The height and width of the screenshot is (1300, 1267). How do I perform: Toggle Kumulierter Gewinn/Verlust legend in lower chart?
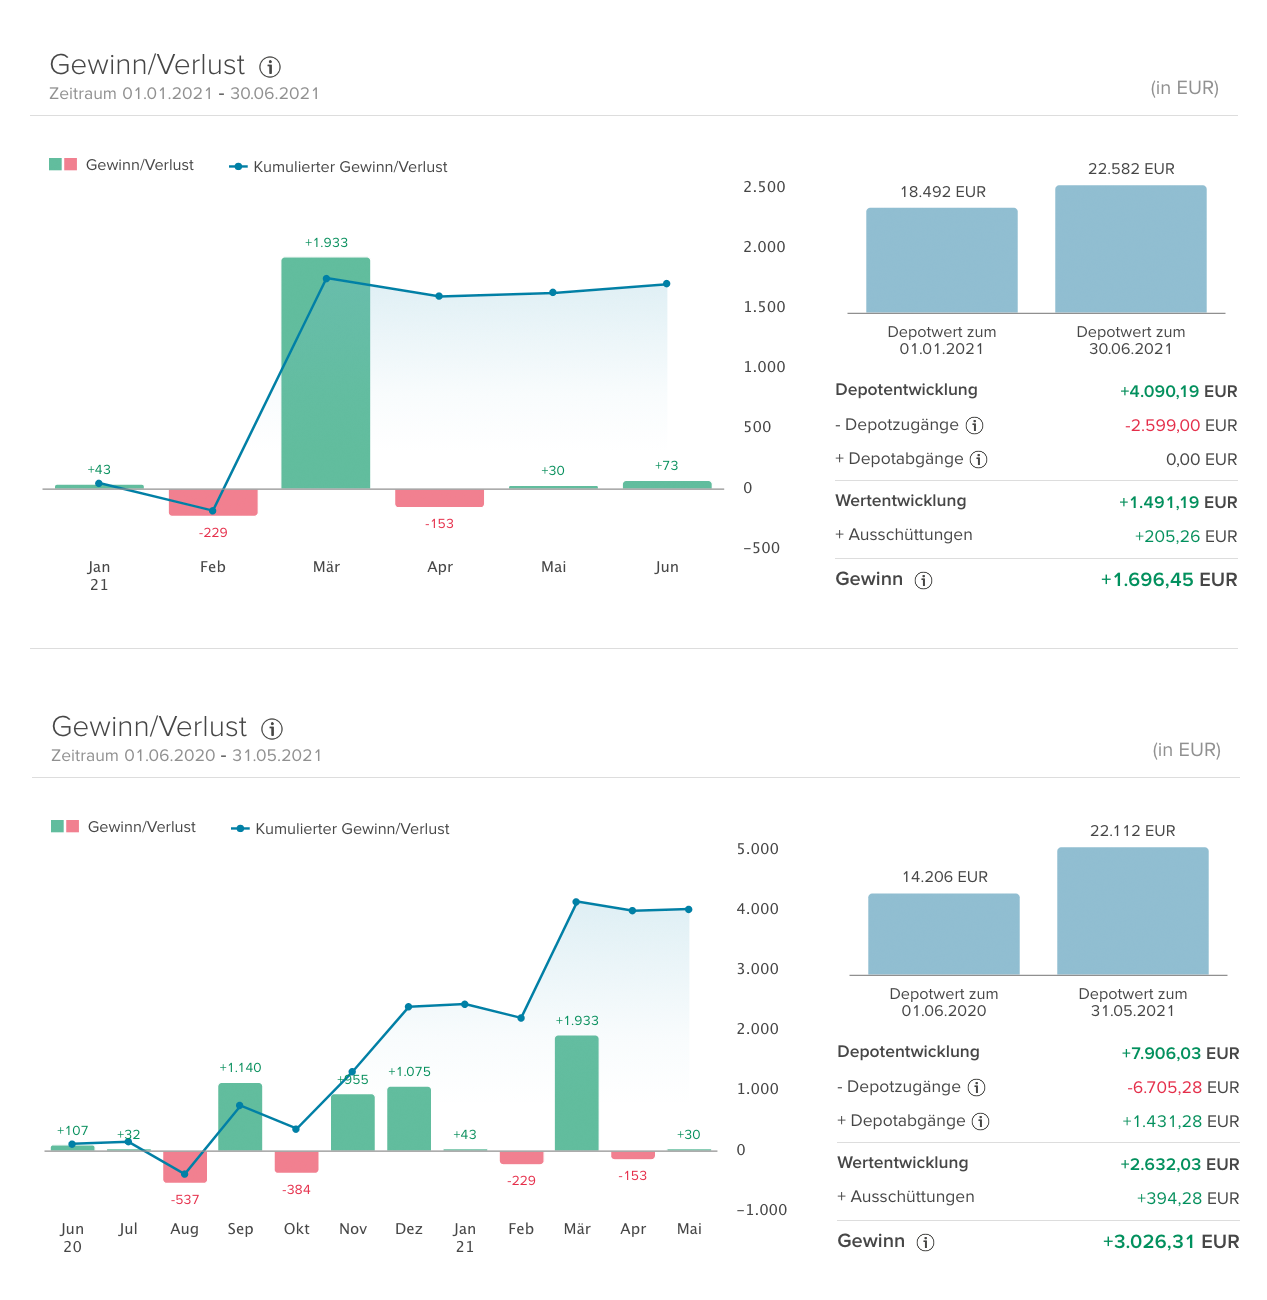point(341,829)
